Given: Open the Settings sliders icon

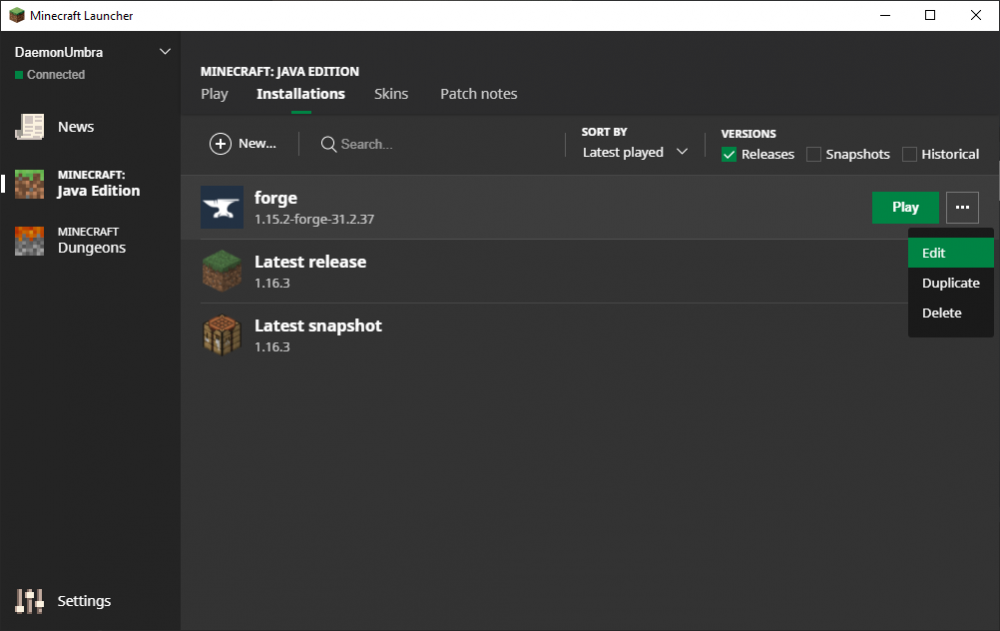Looking at the screenshot, I should [x=29, y=601].
